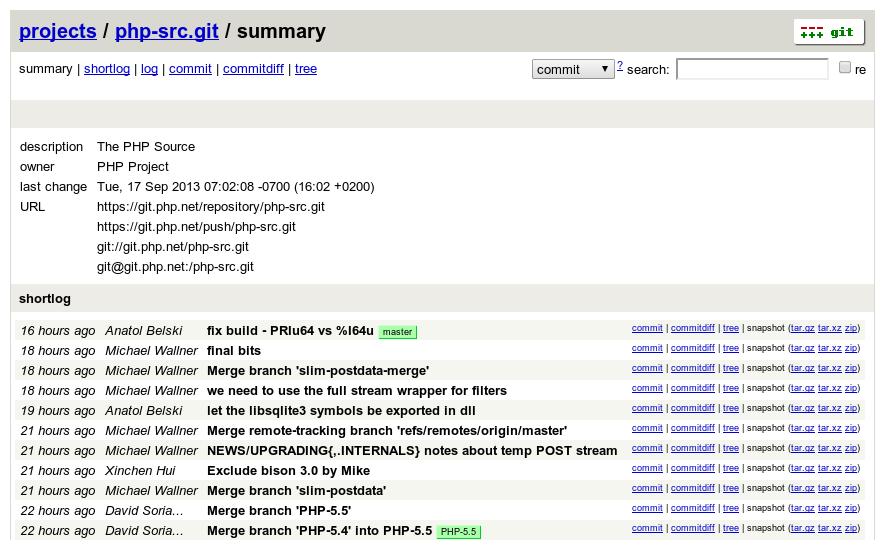Screen dimensions: 885x540
Task: Click the shortlog section heading
Action: point(45,298)
